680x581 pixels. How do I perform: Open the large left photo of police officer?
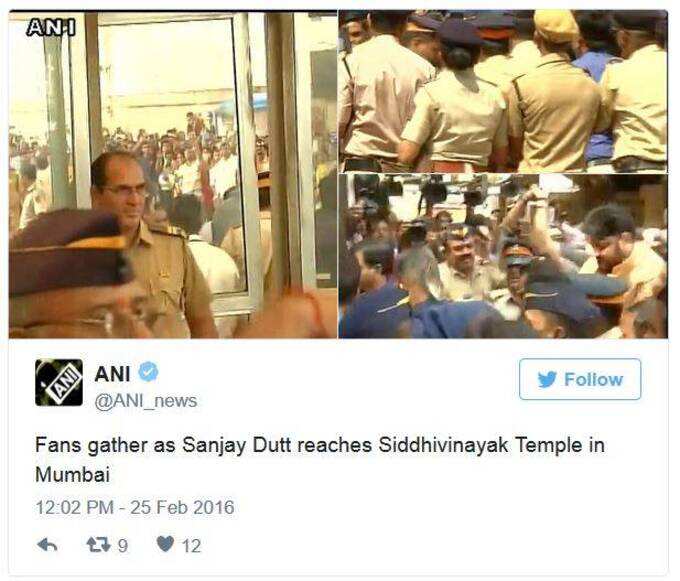(x=173, y=174)
